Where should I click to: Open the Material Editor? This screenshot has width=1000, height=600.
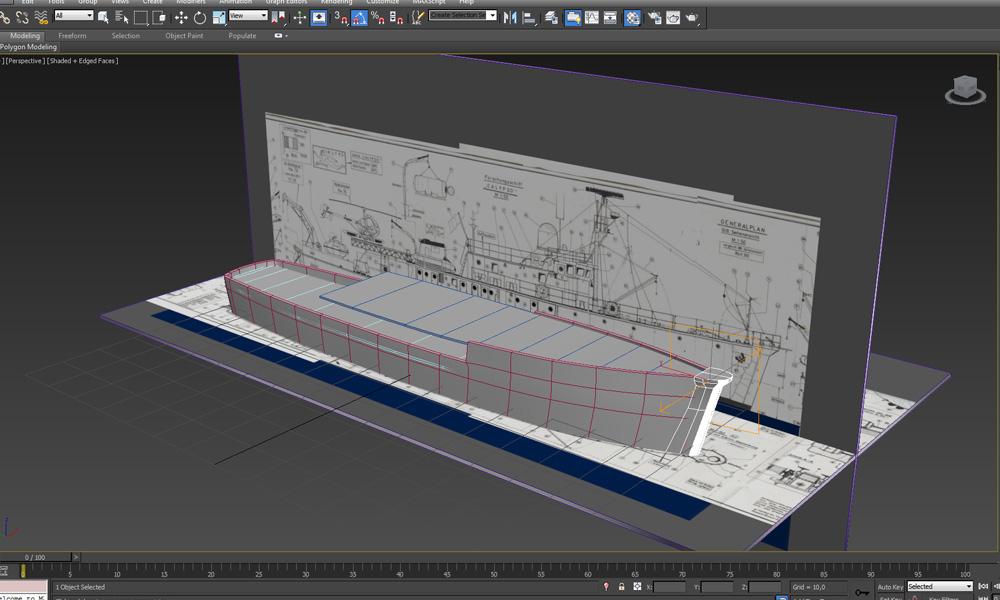[634, 16]
